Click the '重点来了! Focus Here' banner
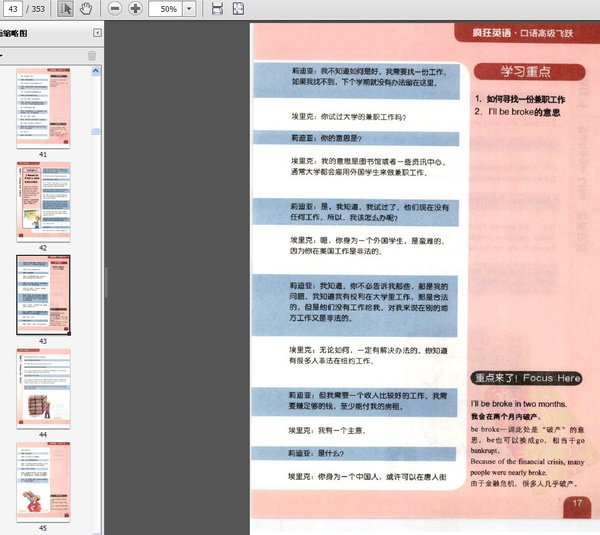Viewport: 600px width, 535px height. (x=527, y=378)
